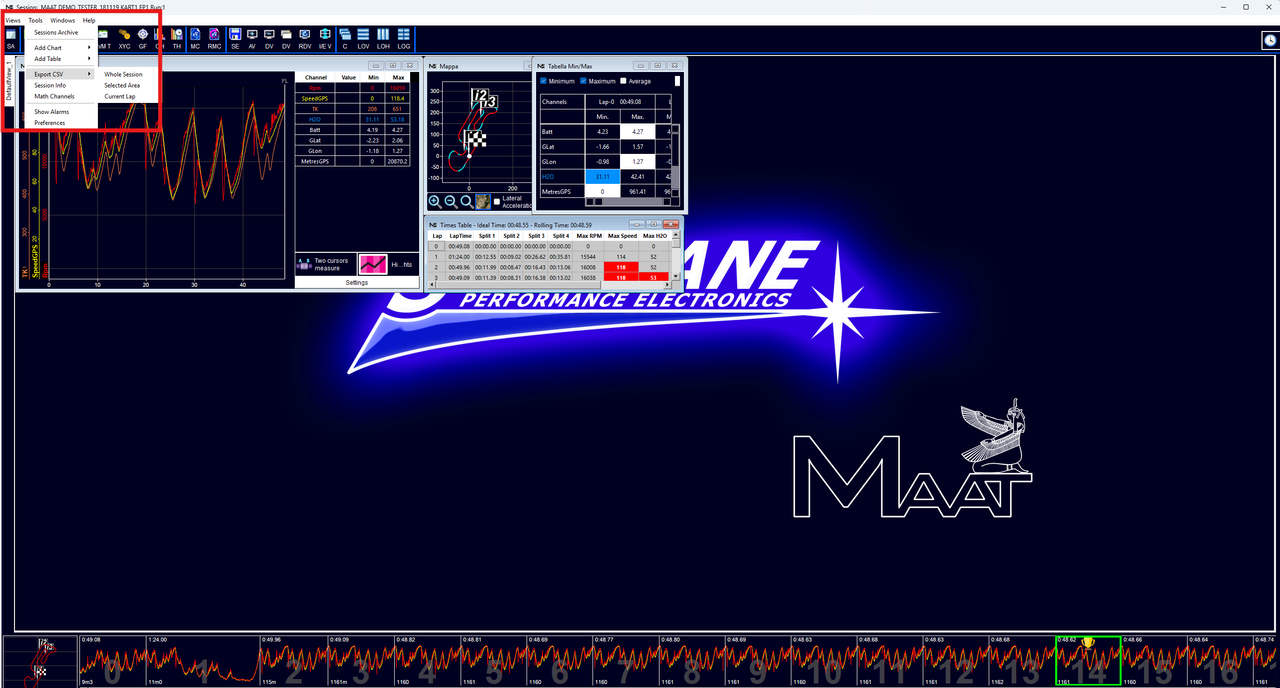This screenshot has width=1280, height=688.
Task: Zoom out on the Mappa track map
Action: click(x=450, y=201)
